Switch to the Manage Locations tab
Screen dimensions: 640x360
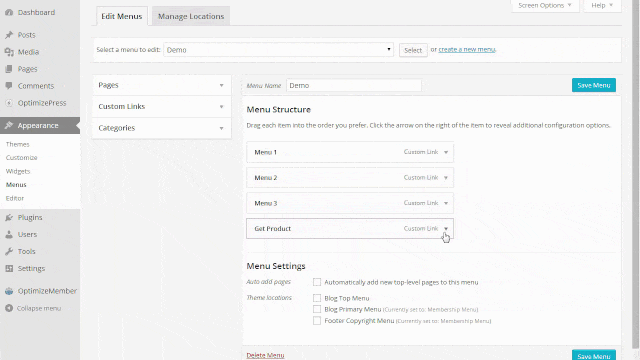click(191, 16)
